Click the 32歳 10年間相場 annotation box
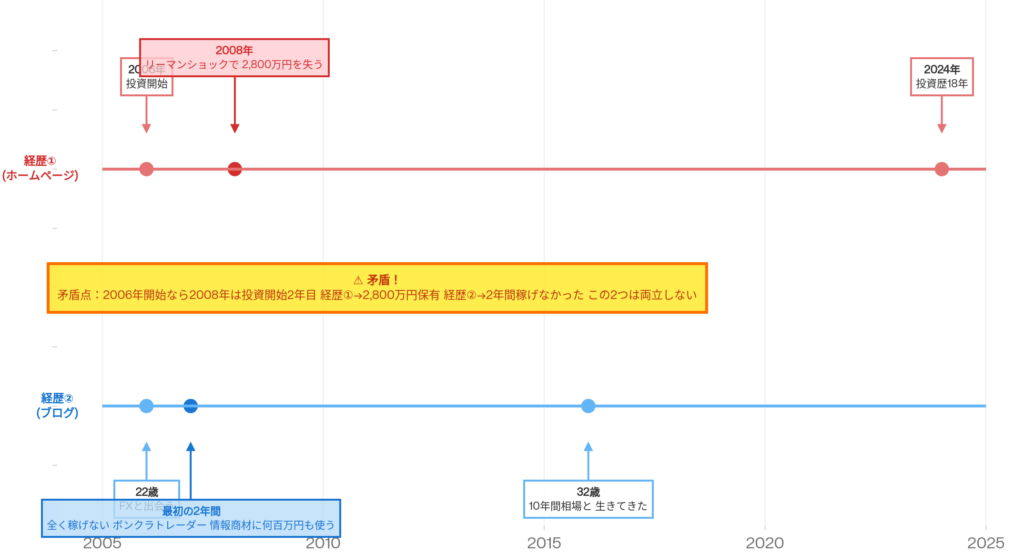The height and width of the screenshot is (555, 1024). [x=588, y=499]
